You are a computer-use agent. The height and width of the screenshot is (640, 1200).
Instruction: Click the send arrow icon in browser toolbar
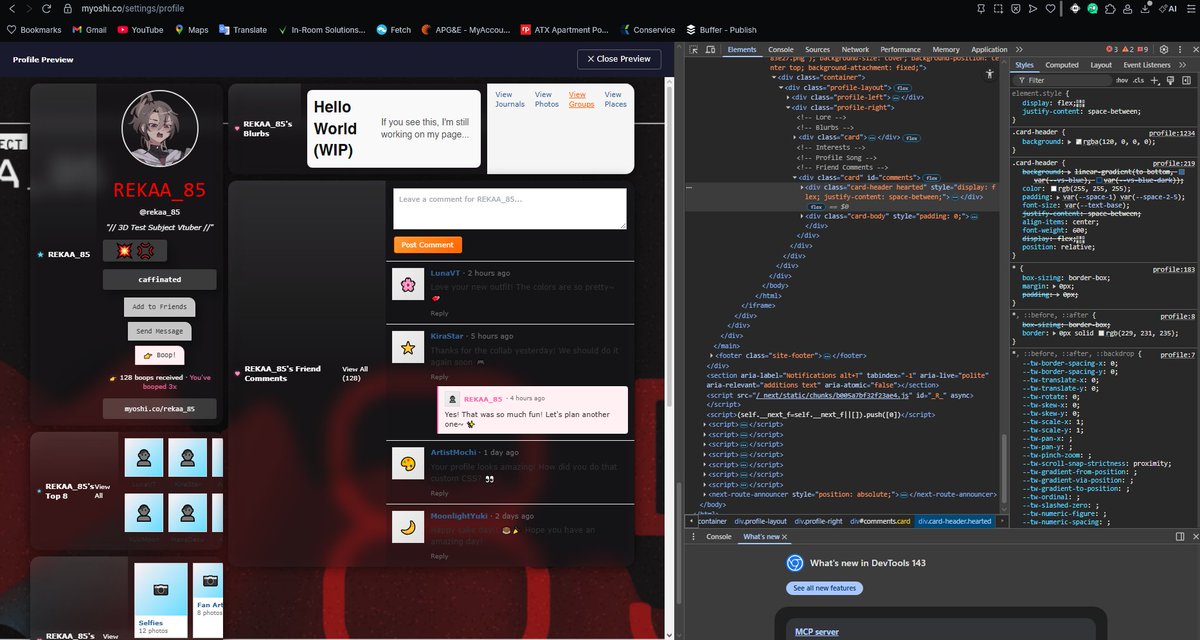click(1032, 8)
